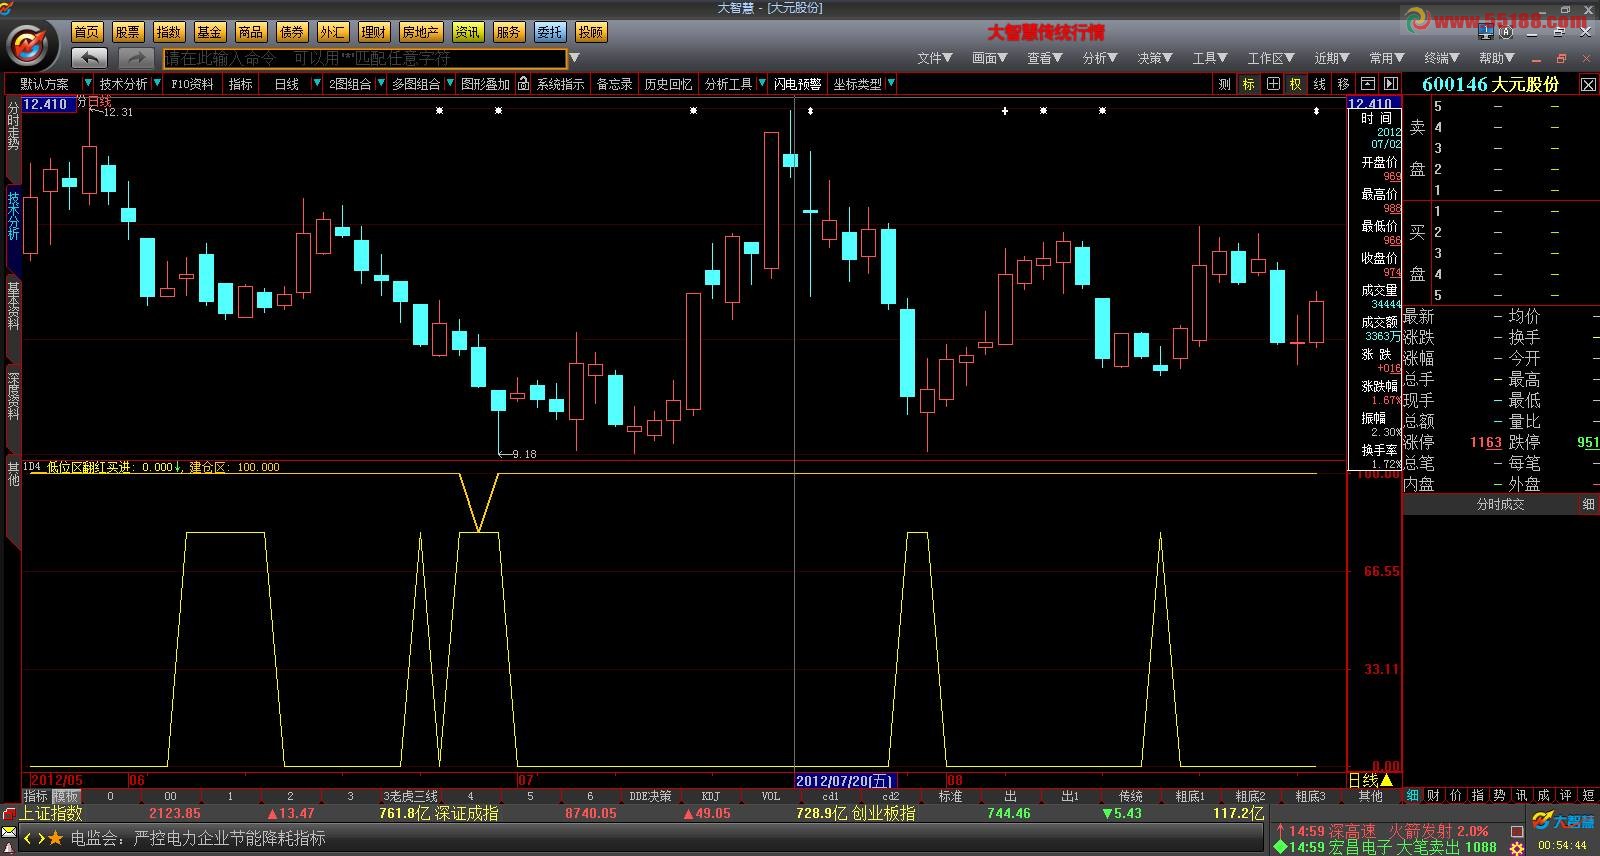Click the window-layout icon next to 移
The image size is (1600, 856).
coord(1367,84)
